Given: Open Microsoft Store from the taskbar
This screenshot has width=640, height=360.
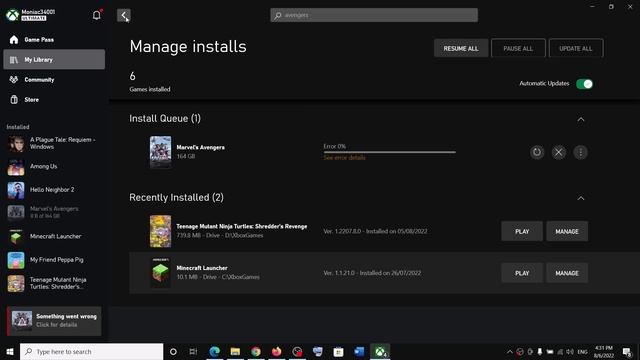Looking at the screenshot, I should (x=338, y=351).
